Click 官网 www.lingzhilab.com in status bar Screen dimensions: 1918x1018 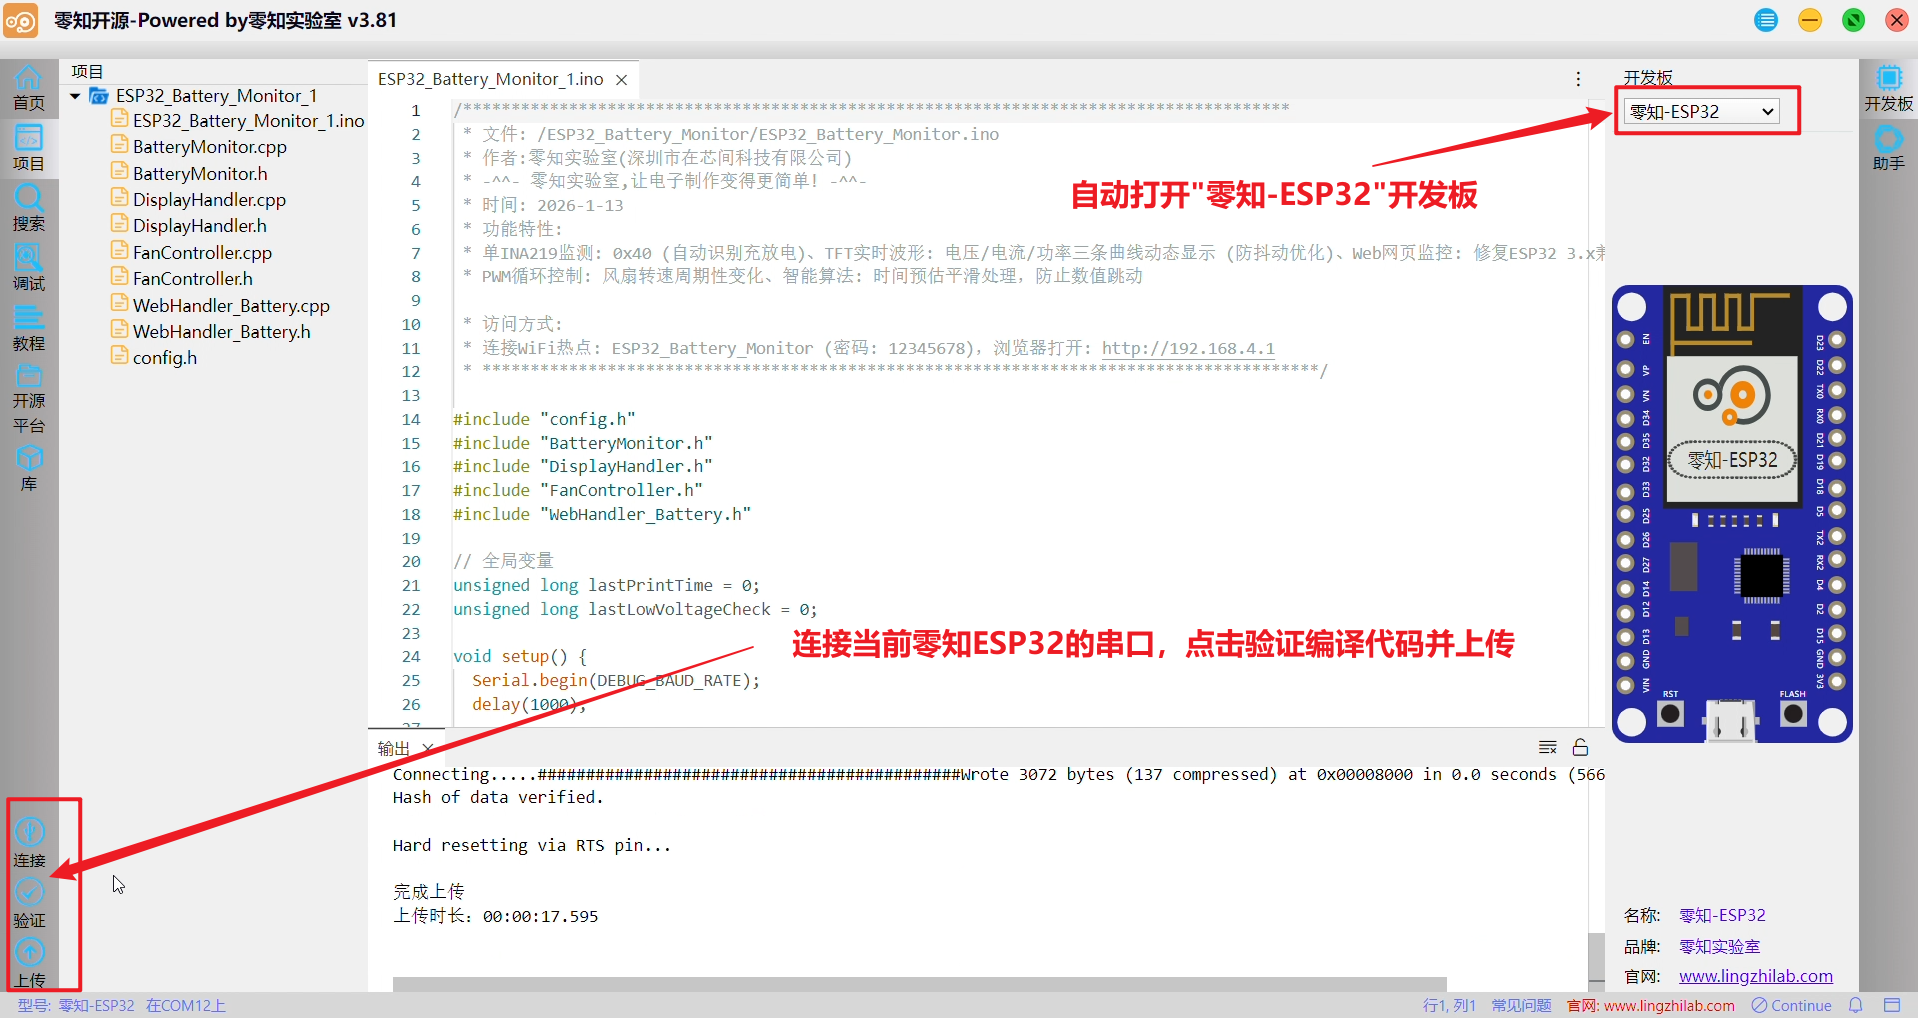(1651, 1005)
